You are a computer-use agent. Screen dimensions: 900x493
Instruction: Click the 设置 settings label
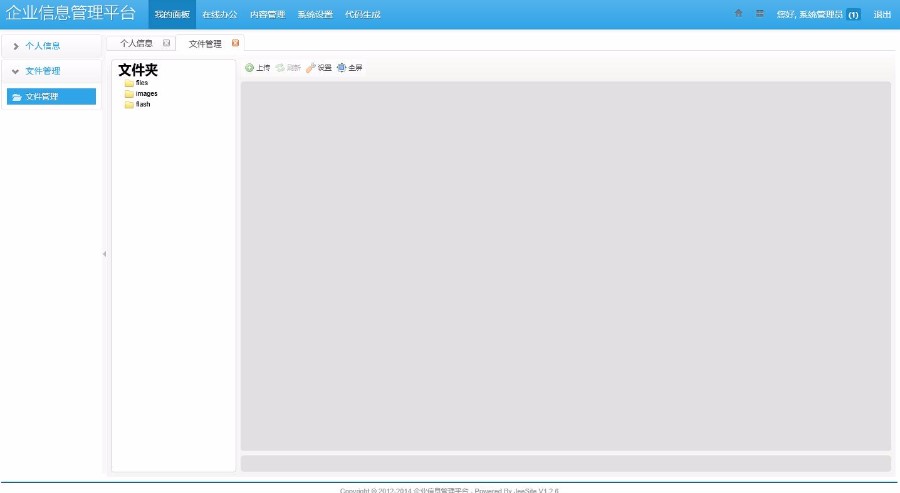tap(325, 68)
